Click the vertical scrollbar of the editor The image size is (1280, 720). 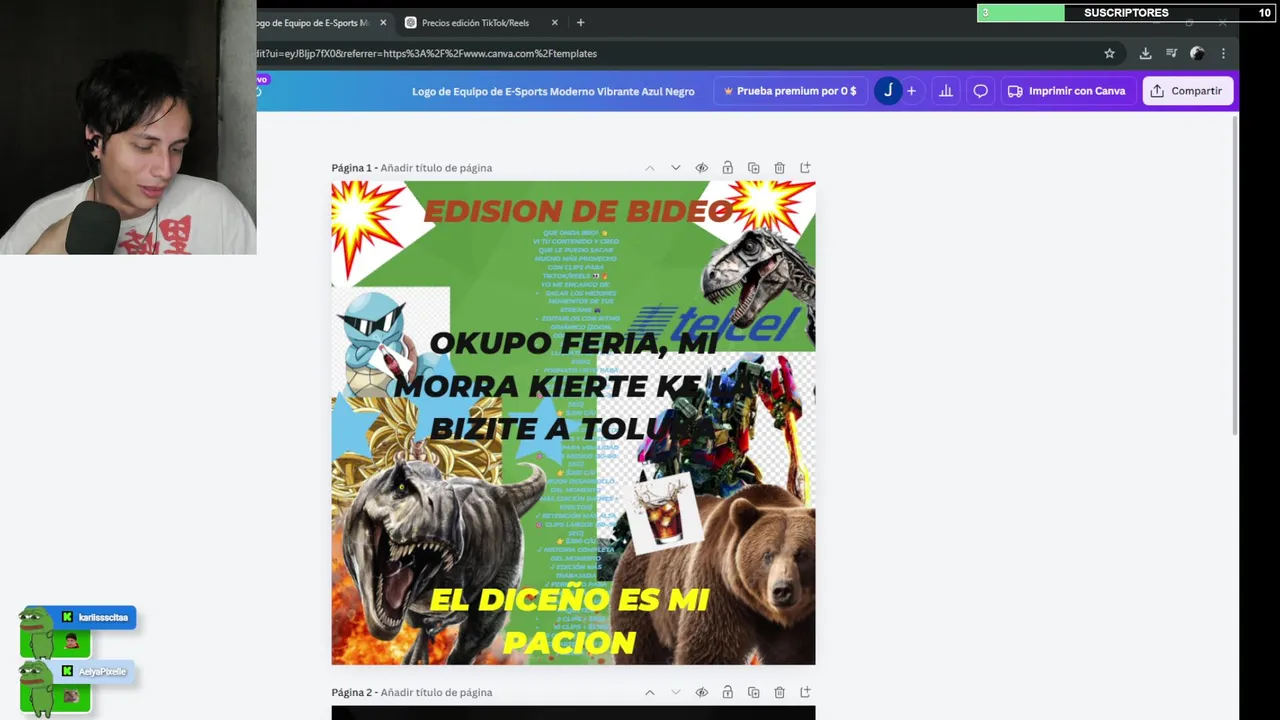click(1236, 275)
